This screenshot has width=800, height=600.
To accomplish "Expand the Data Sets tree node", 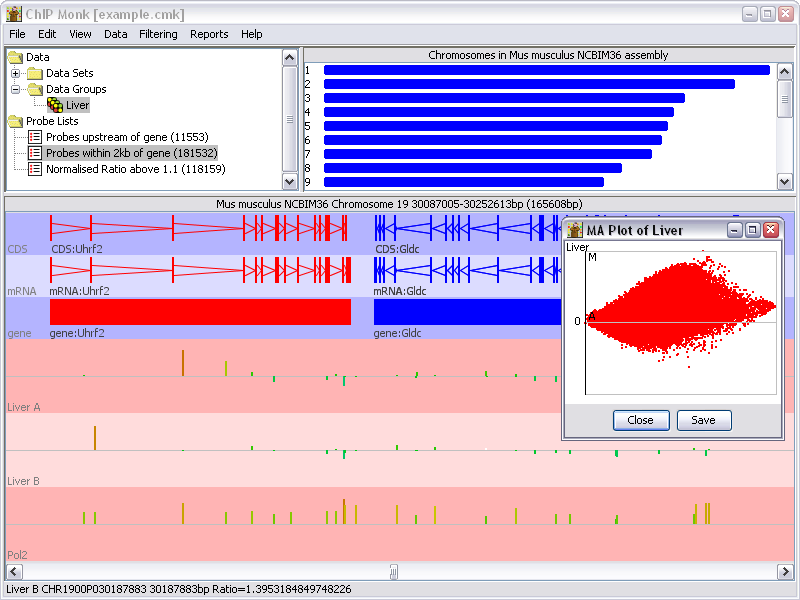I will click(15, 73).
